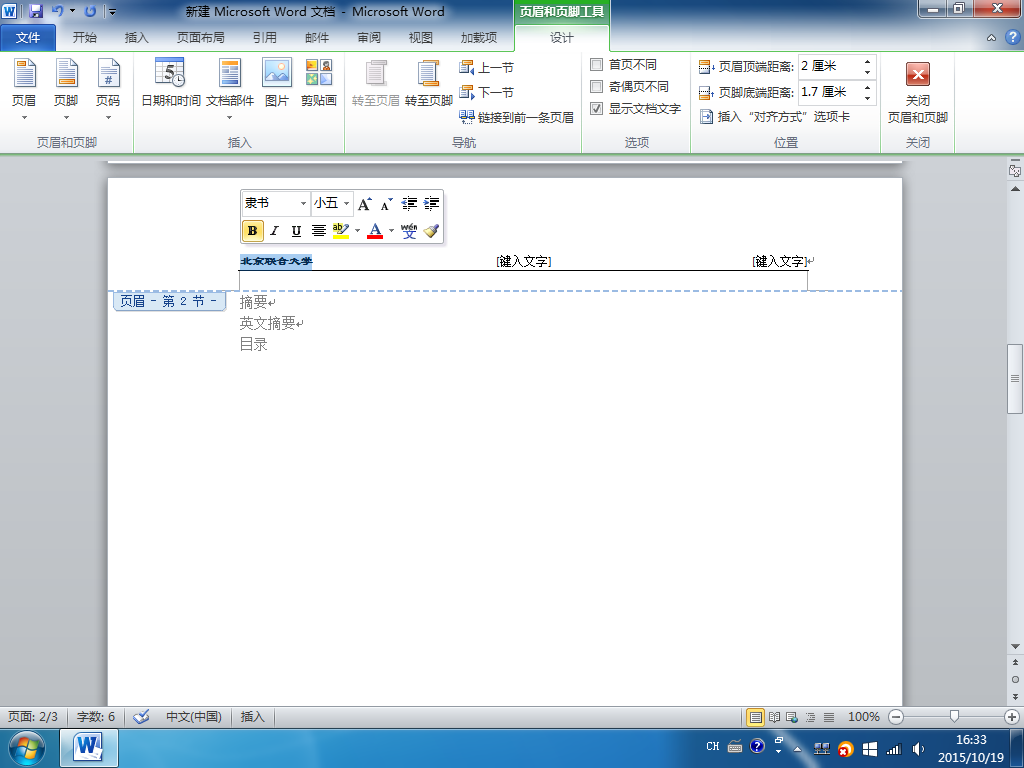Expand font color dropdown arrow
This screenshot has width=1024, height=768.
391,231
